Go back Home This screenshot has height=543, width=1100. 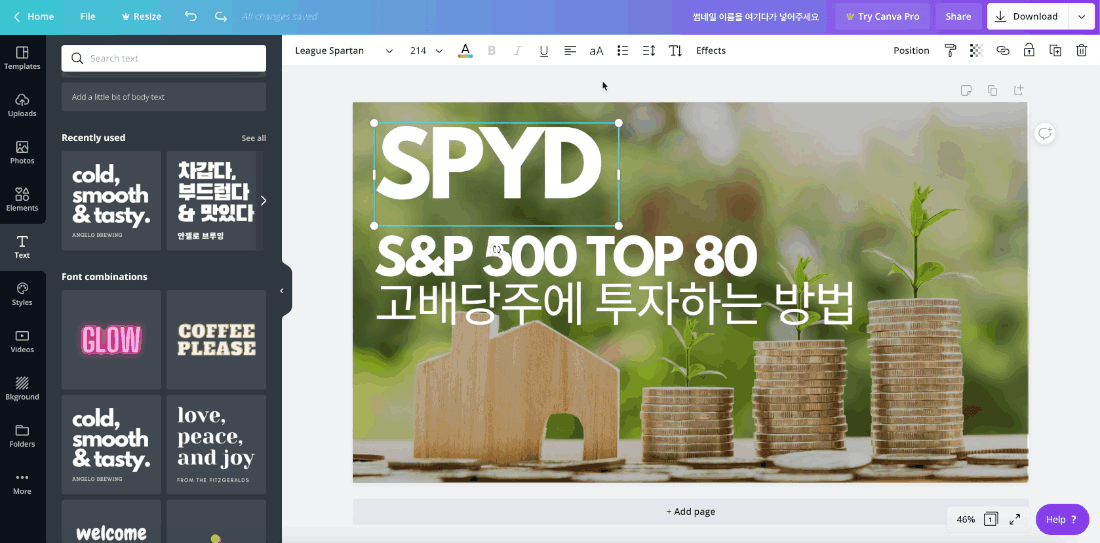(x=34, y=16)
